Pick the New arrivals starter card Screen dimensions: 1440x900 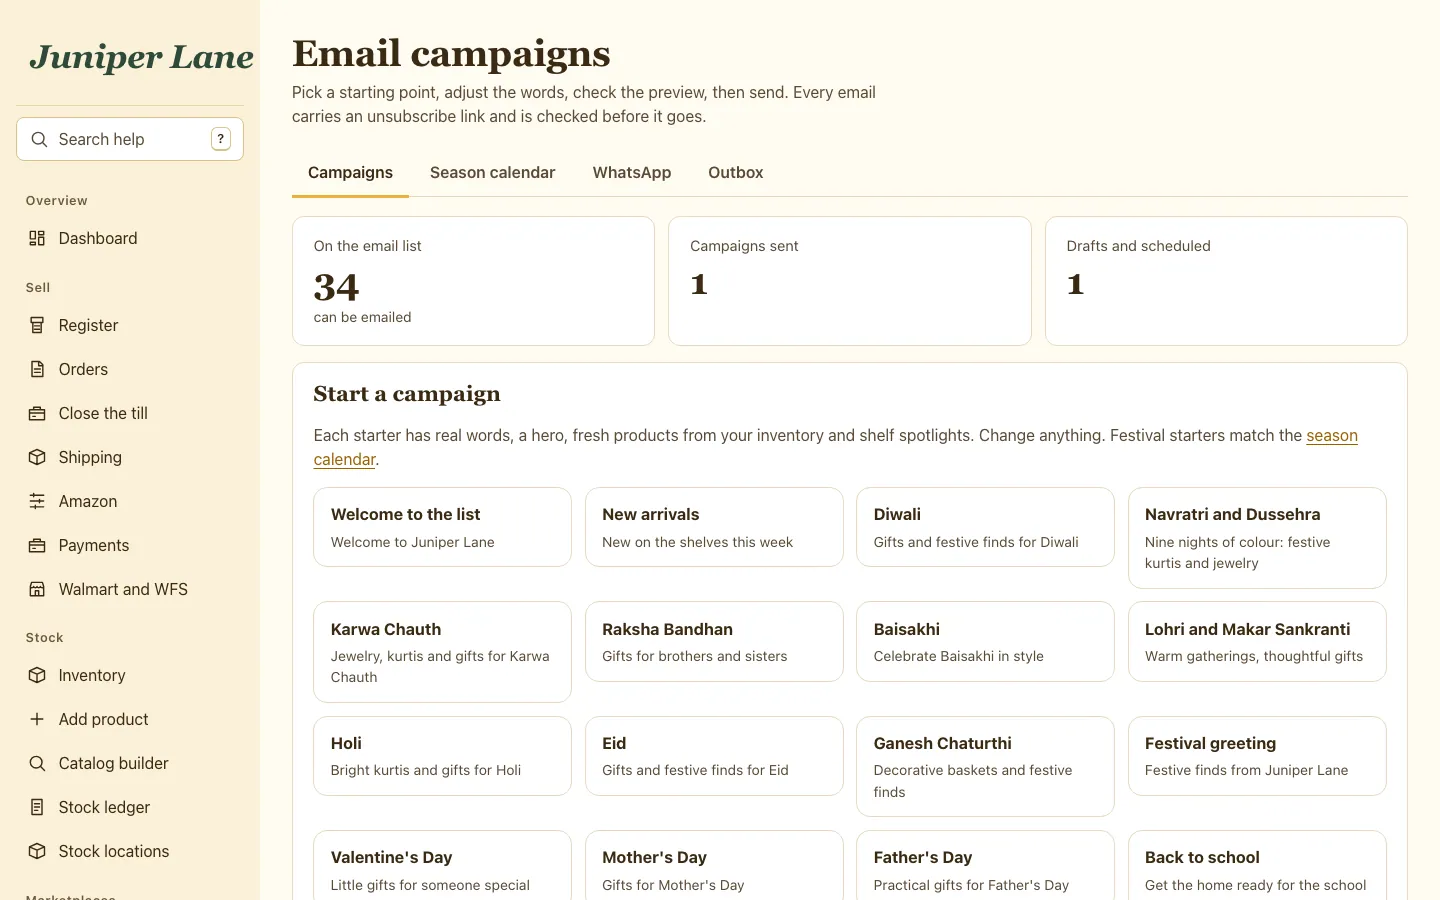(x=714, y=527)
